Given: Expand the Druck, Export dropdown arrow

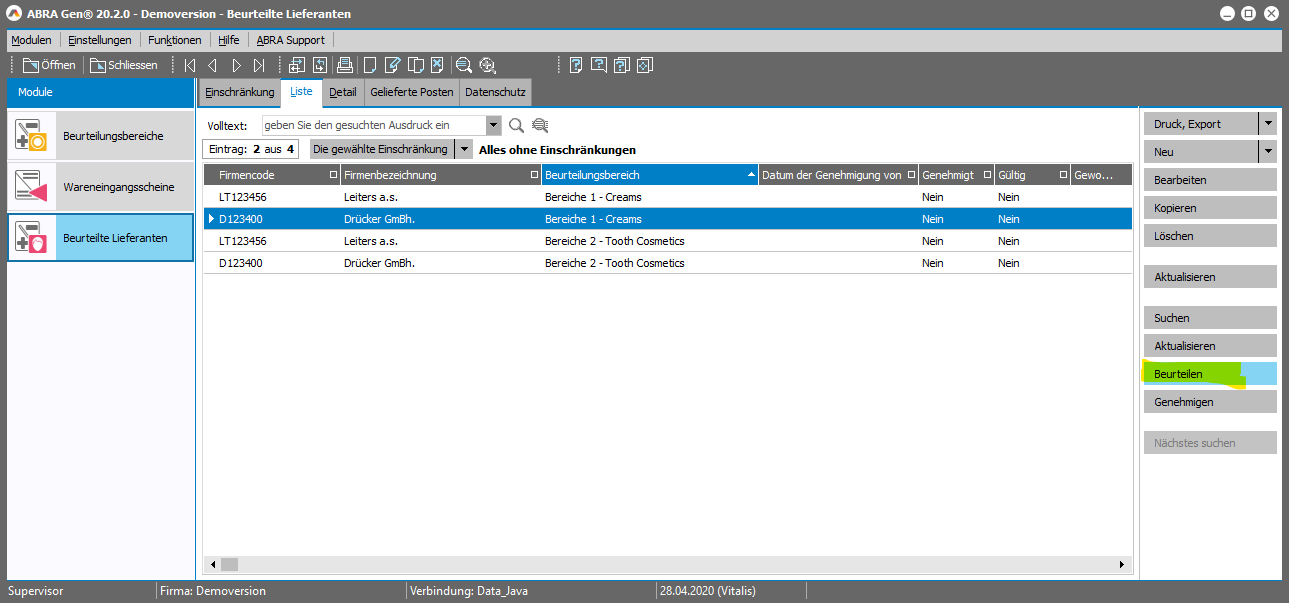Looking at the screenshot, I should 1267,124.
